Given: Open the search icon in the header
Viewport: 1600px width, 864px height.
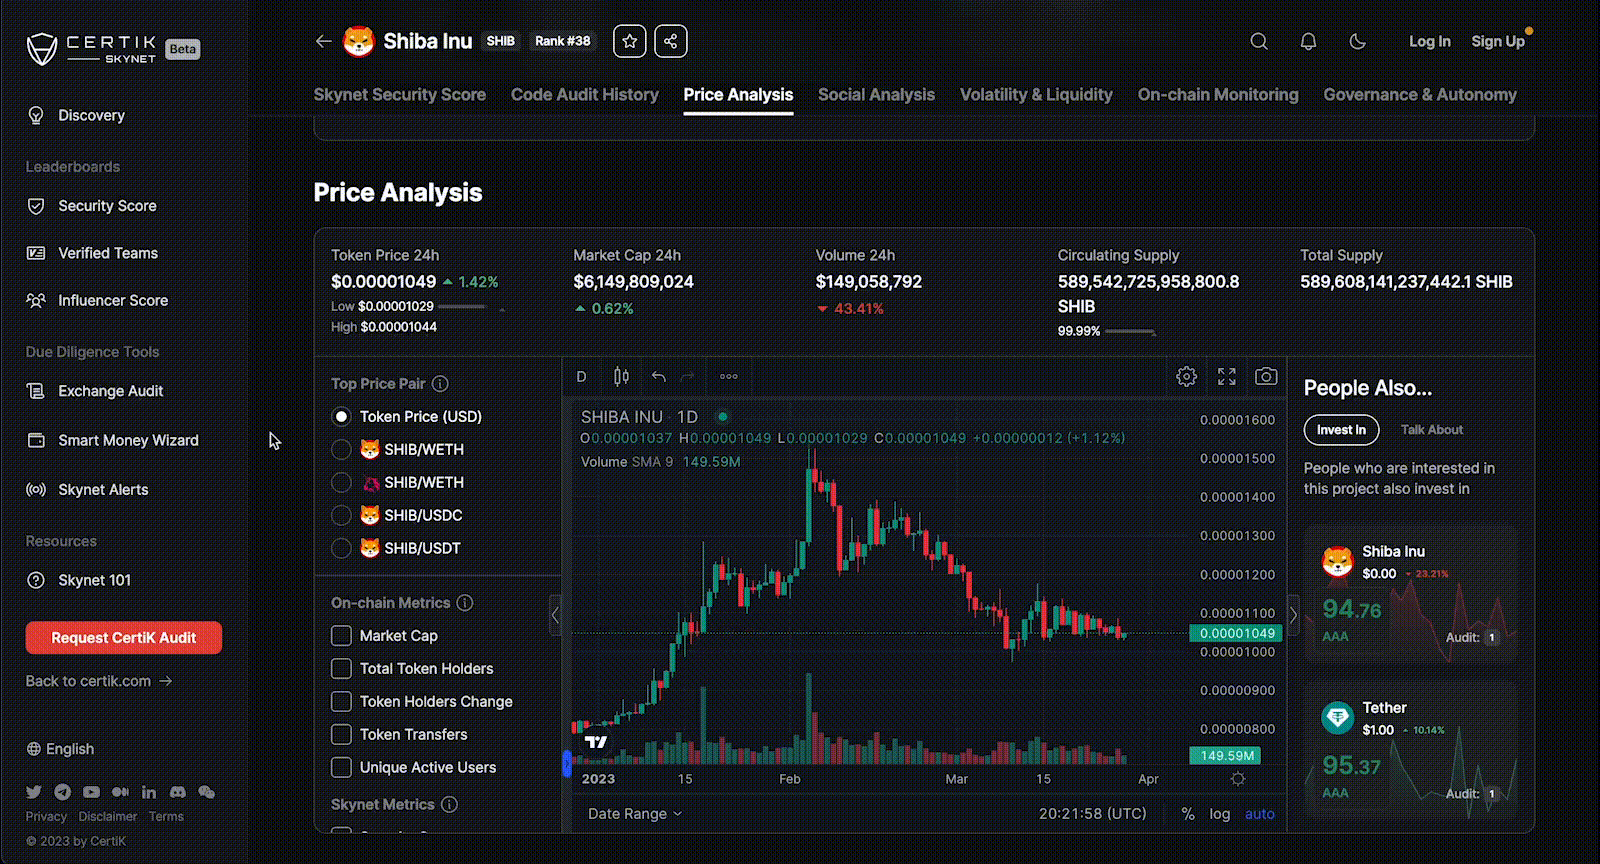Looking at the screenshot, I should pos(1259,41).
